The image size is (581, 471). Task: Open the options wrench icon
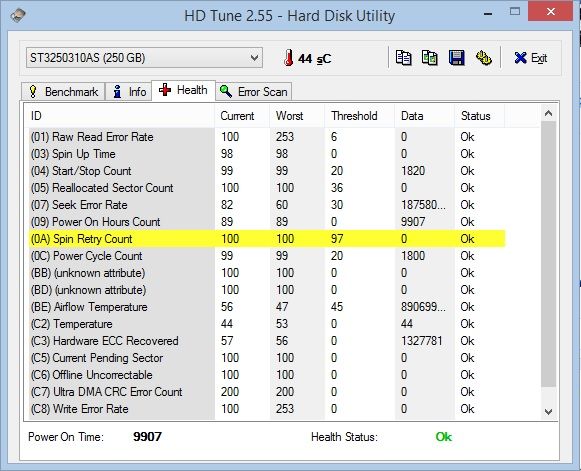(x=484, y=58)
